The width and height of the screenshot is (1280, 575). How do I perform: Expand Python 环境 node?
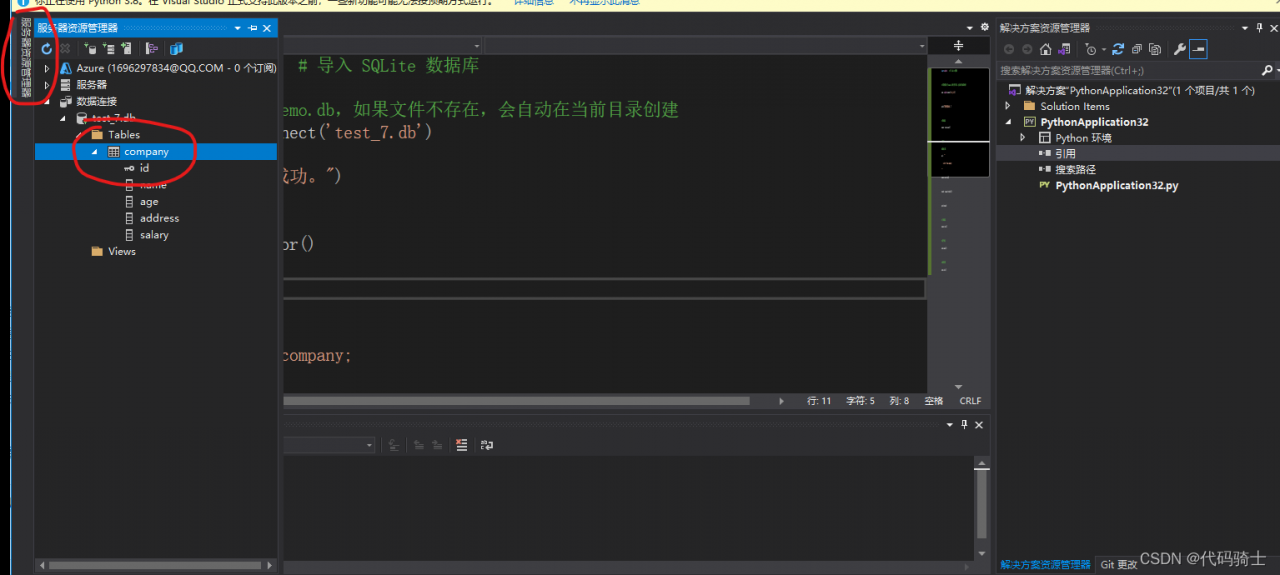pyautogui.click(x=1023, y=138)
